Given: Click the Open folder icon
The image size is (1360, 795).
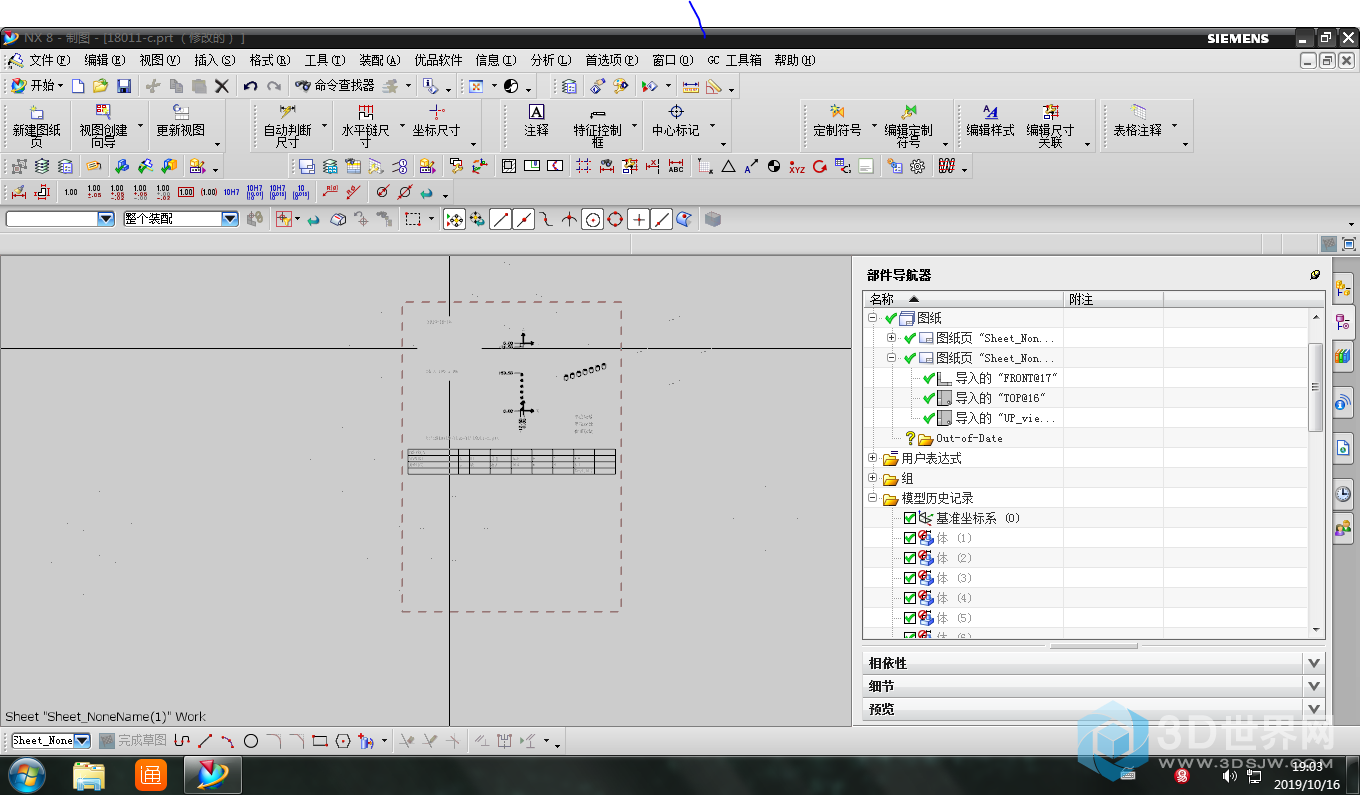Looking at the screenshot, I should click(101, 87).
